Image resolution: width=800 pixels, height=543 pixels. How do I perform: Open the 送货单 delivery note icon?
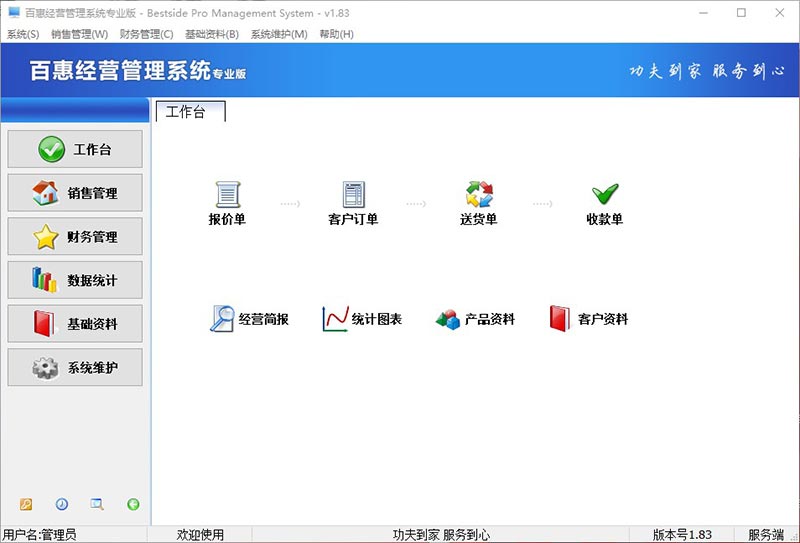pos(479,194)
